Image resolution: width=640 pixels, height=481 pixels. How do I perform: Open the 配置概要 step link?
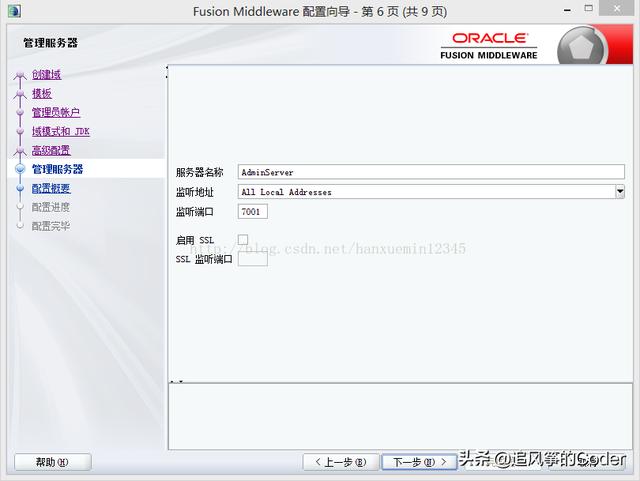click(51, 188)
